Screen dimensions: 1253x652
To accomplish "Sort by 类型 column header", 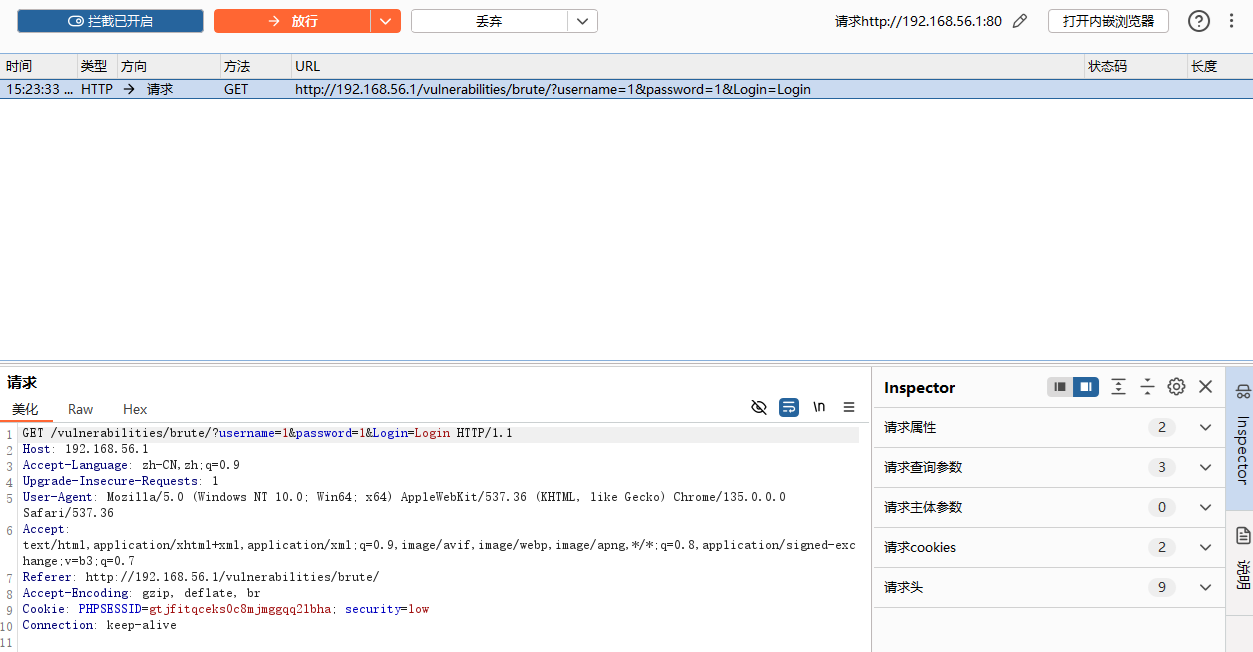I will point(97,66).
